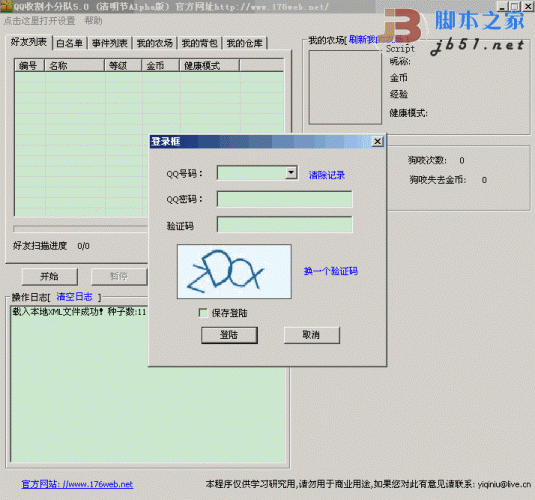
Task: Open the 官方网站 176web.net link
Action: pyautogui.click(x=77, y=484)
